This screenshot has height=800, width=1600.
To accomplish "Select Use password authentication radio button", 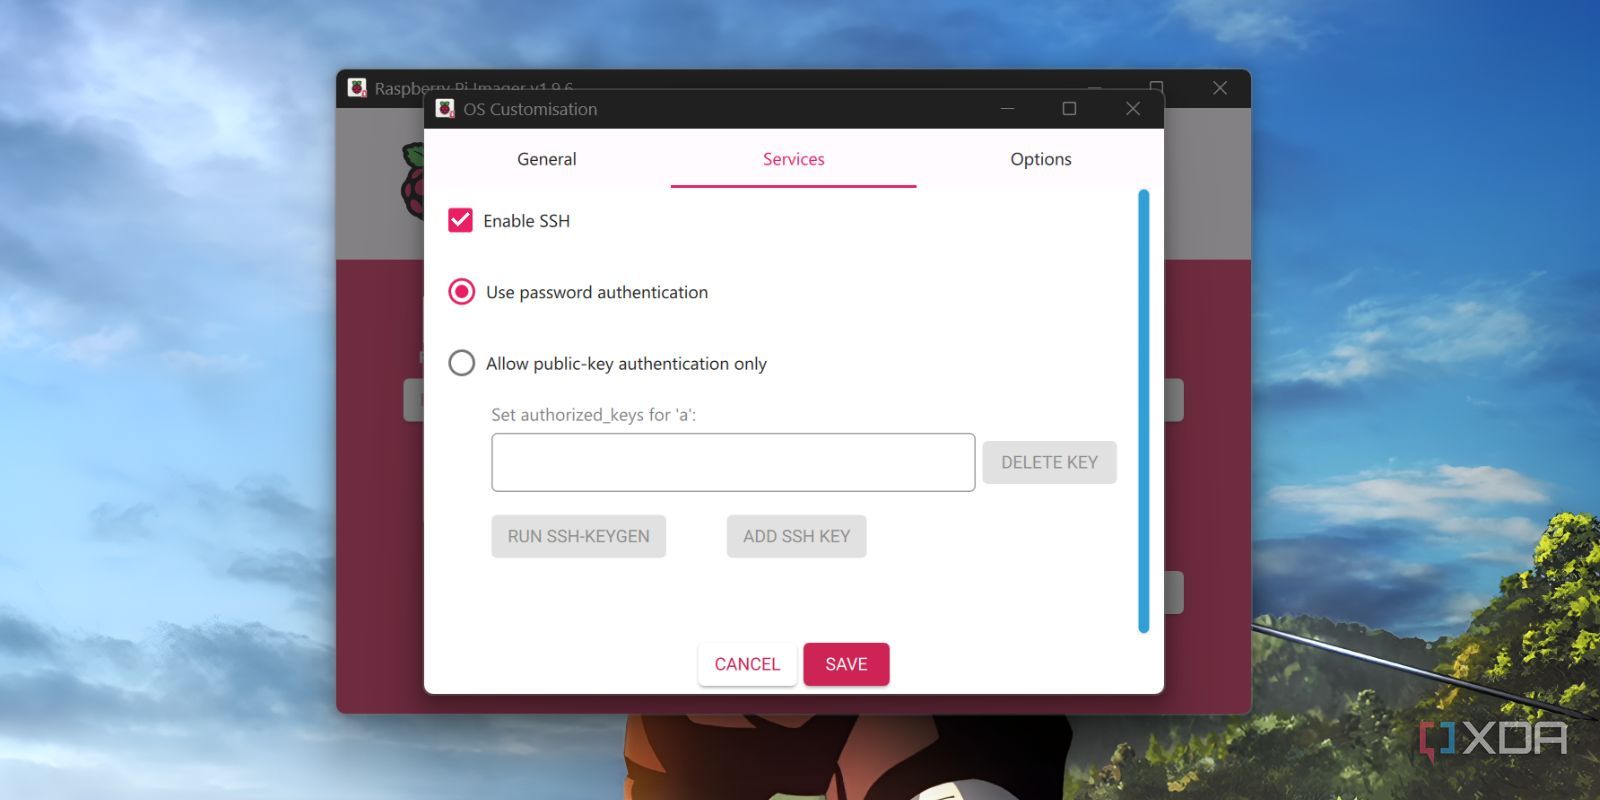I will tap(461, 292).
